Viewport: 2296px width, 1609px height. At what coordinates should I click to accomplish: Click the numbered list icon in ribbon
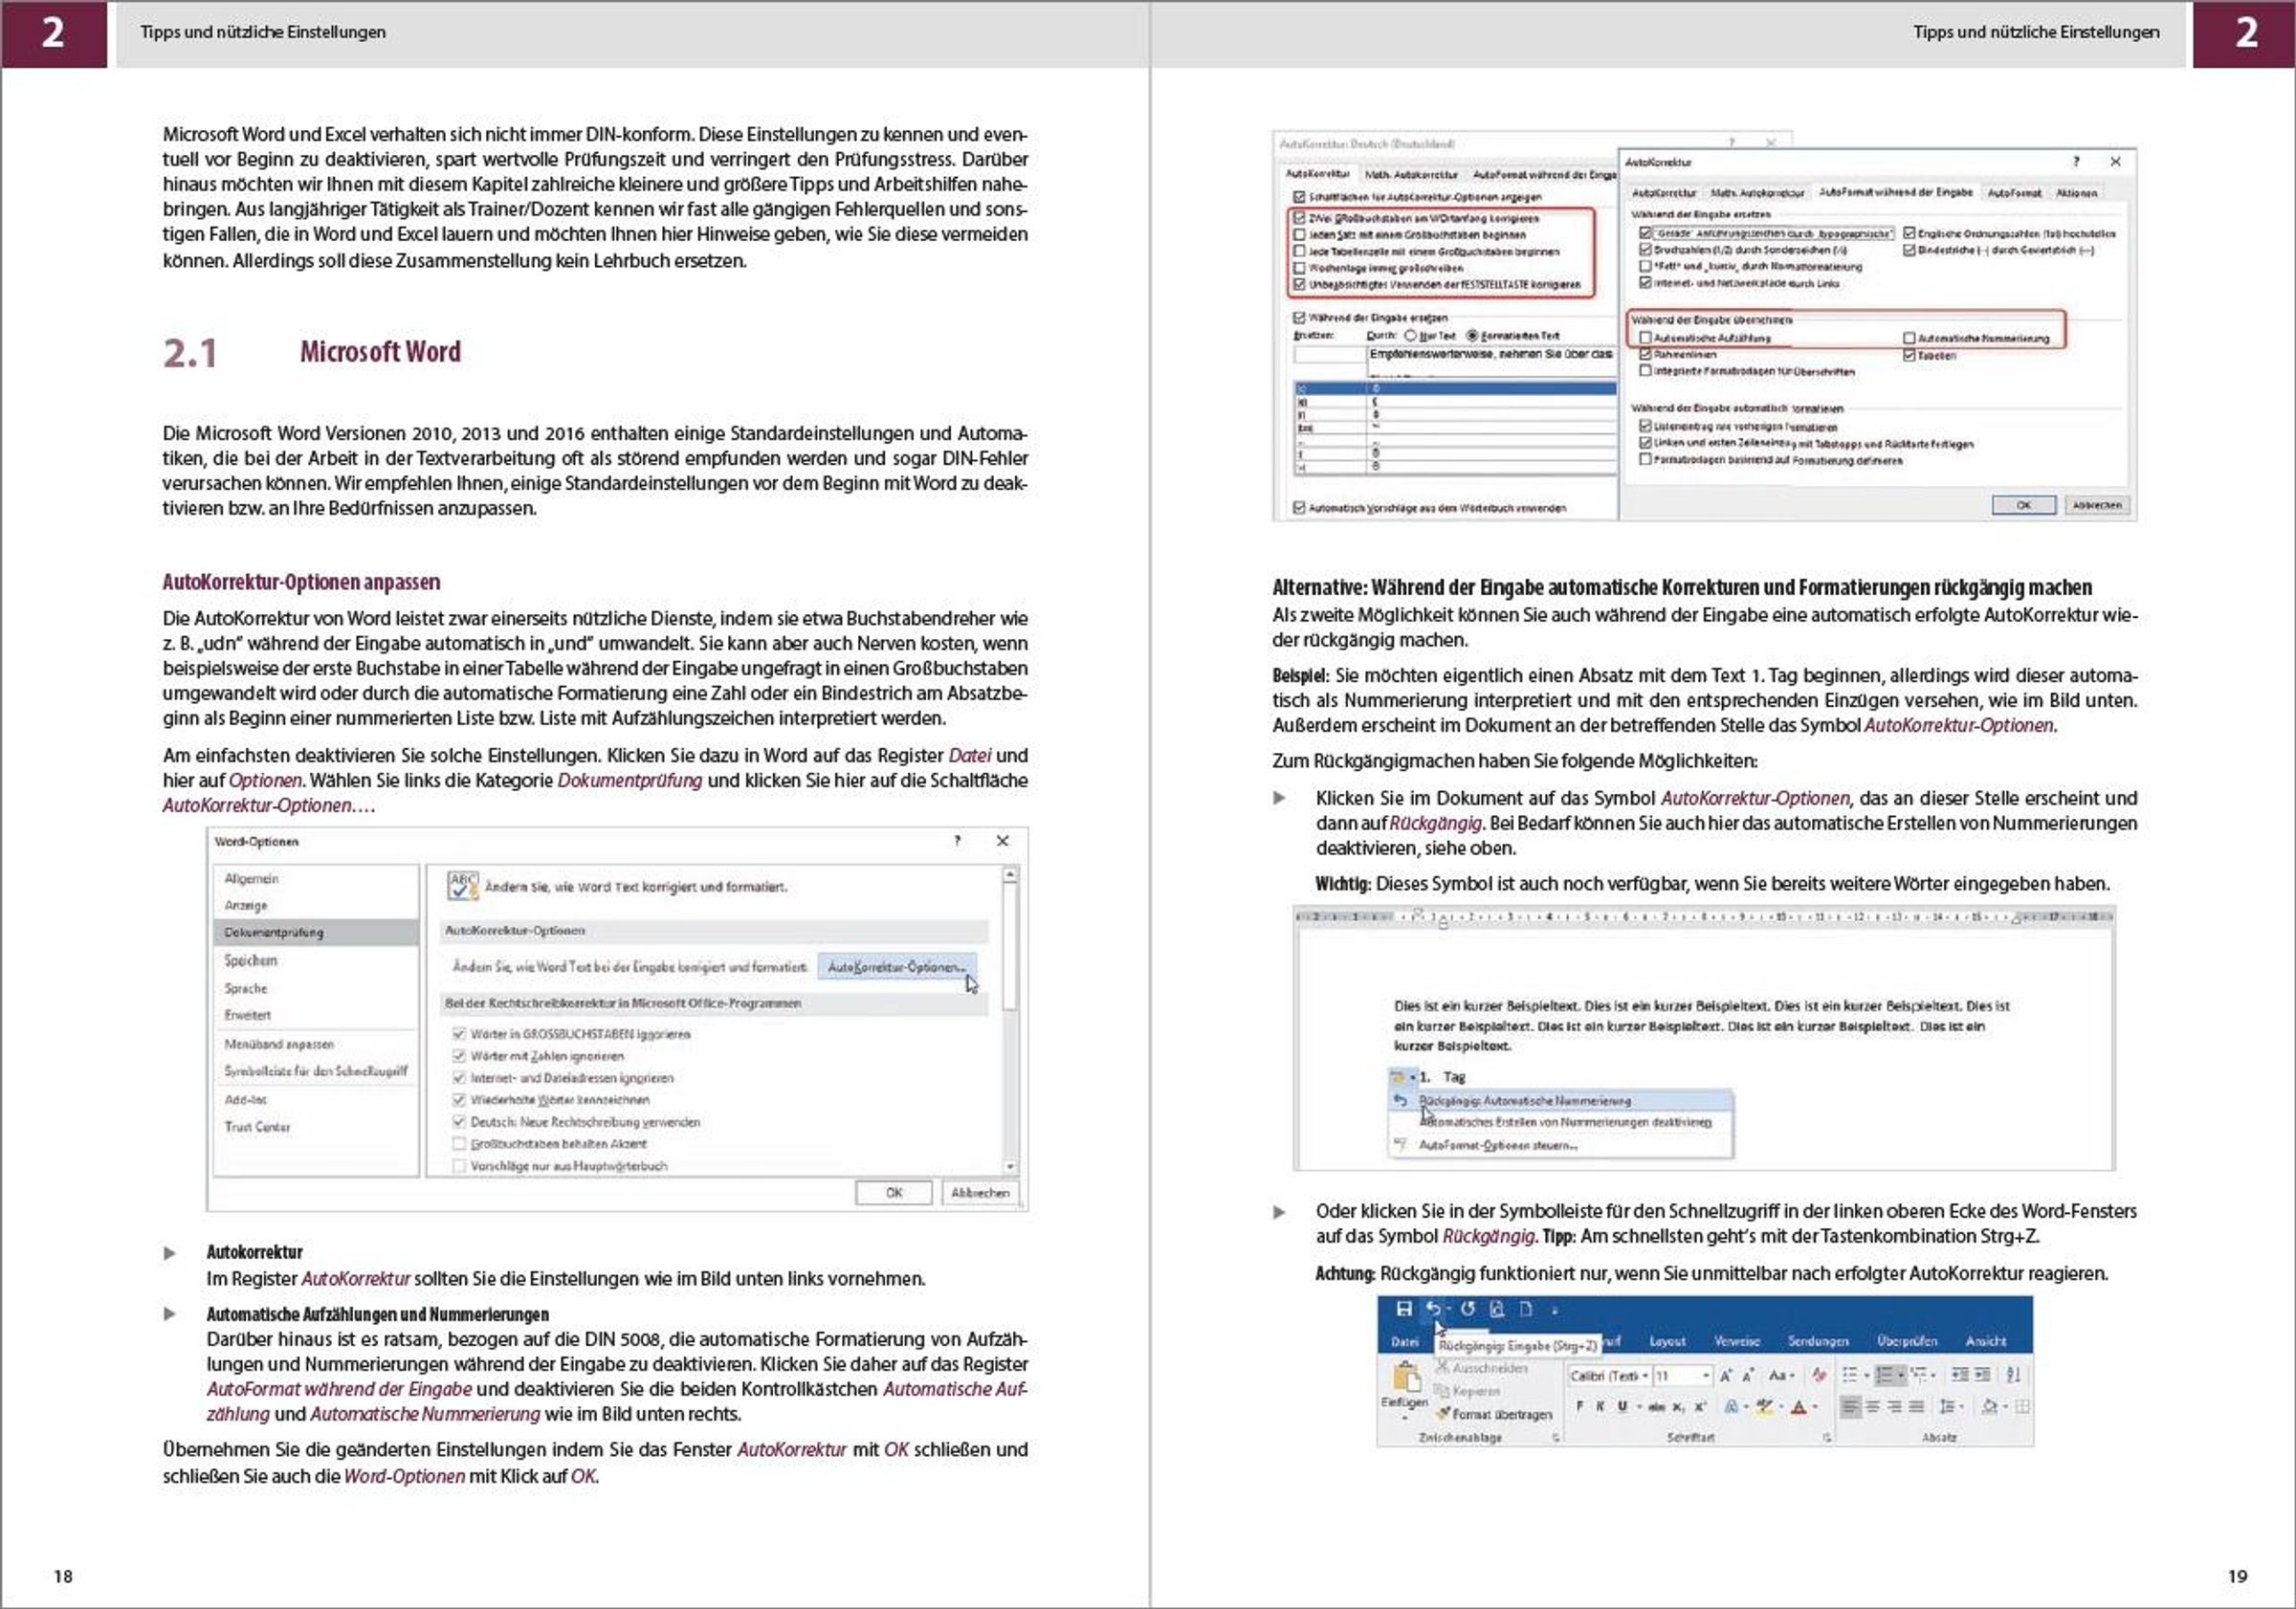pos(1884,1375)
